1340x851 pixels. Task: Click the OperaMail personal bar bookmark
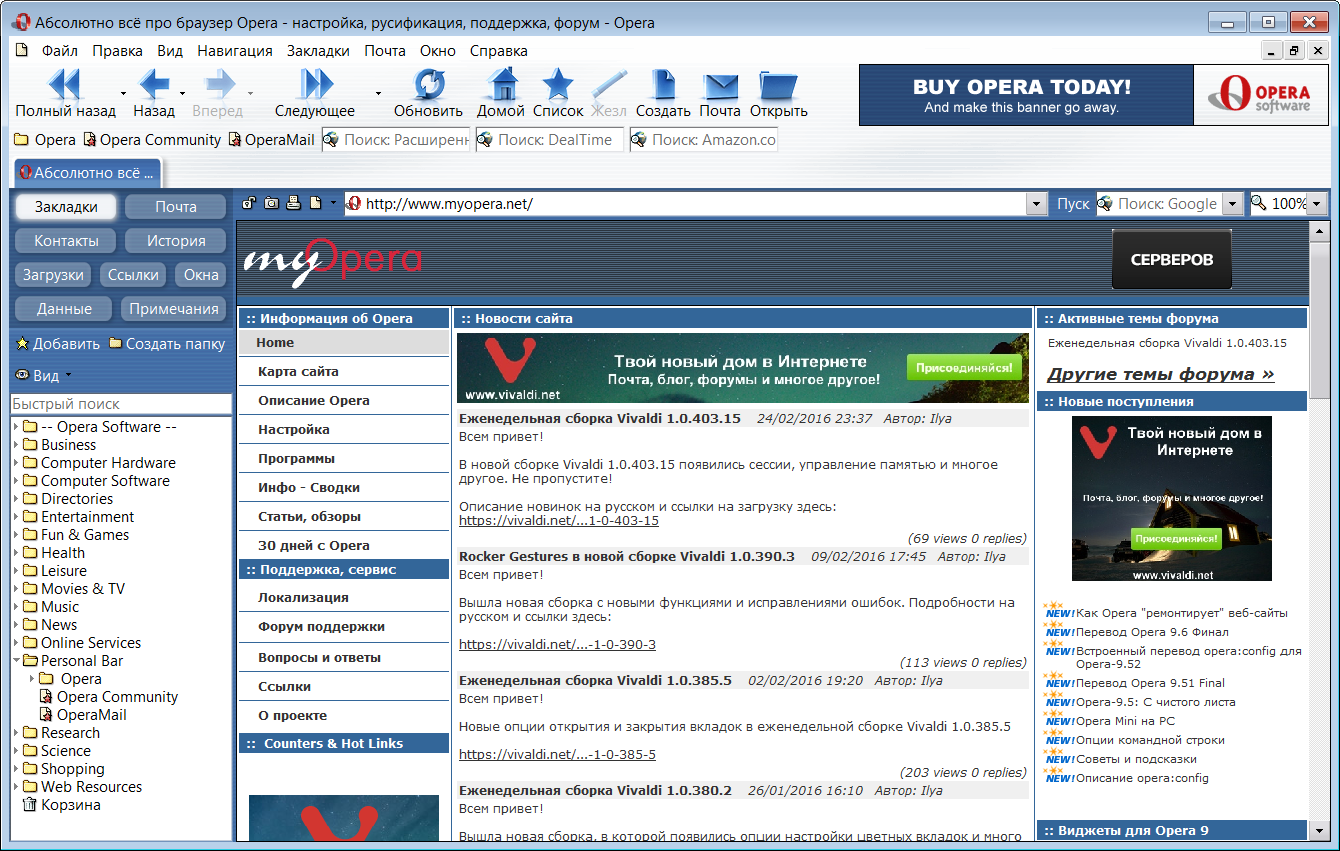[x=272, y=140]
